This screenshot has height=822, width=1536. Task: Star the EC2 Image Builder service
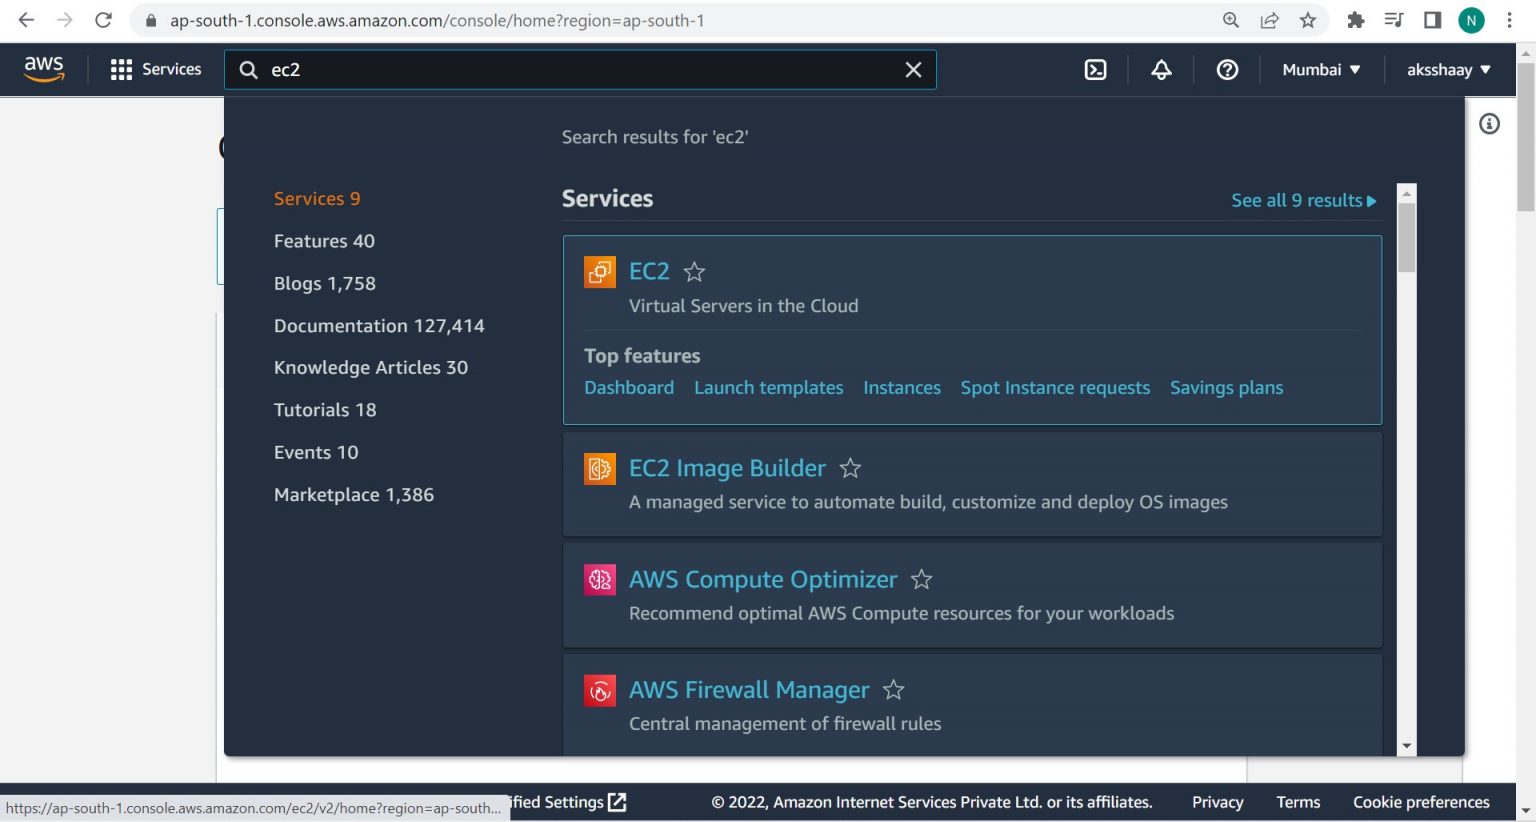tap(850, 468)
